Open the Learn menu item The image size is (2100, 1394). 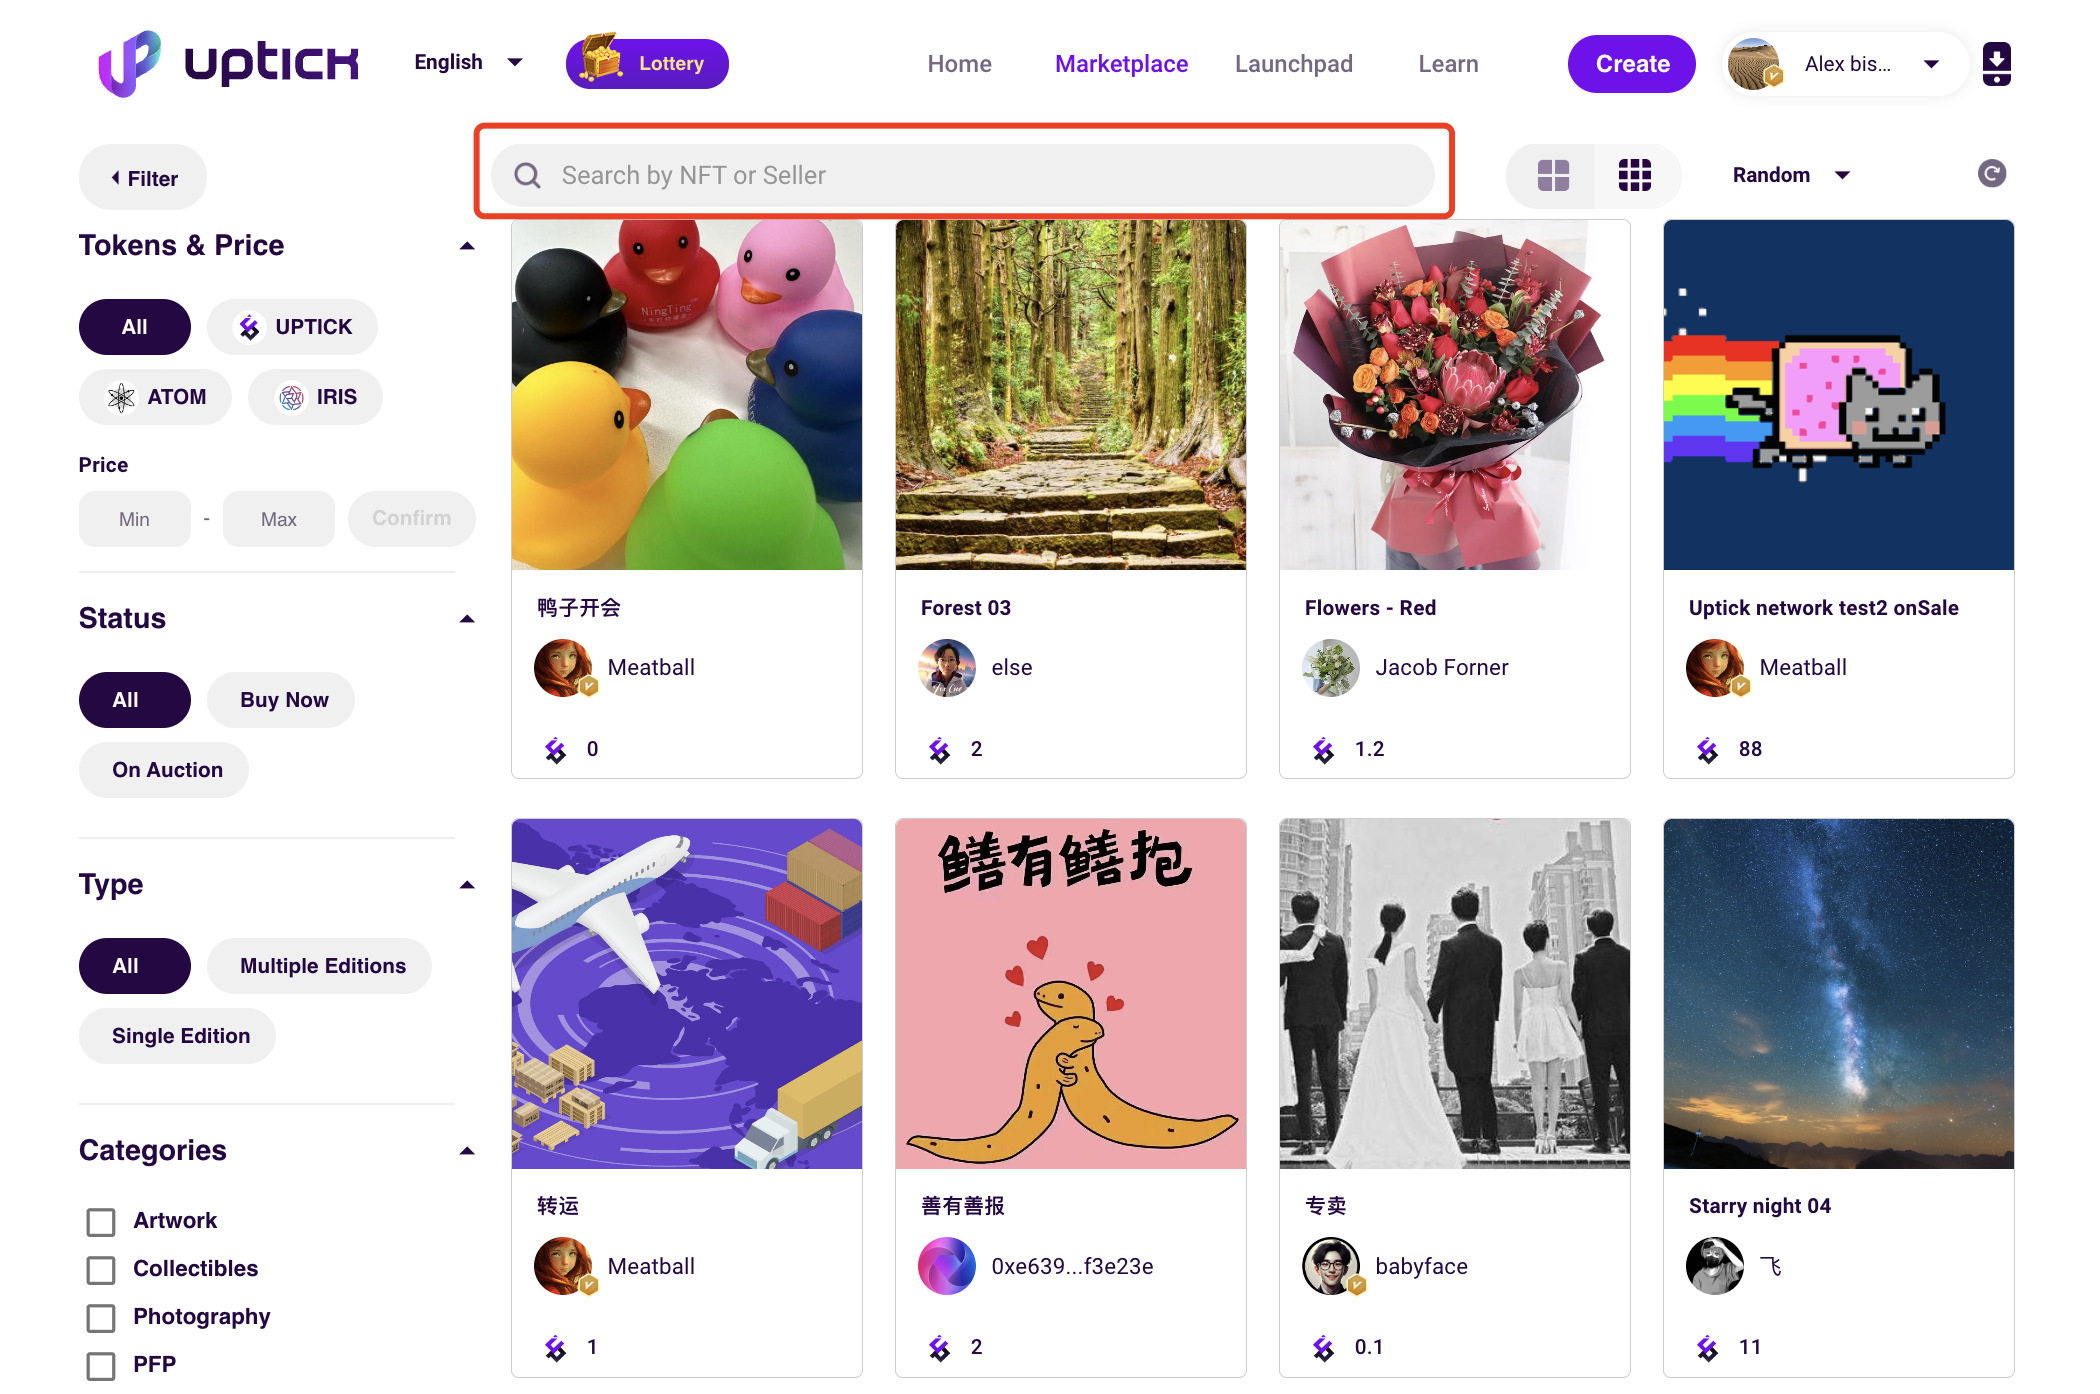[x=1447, y=64]
